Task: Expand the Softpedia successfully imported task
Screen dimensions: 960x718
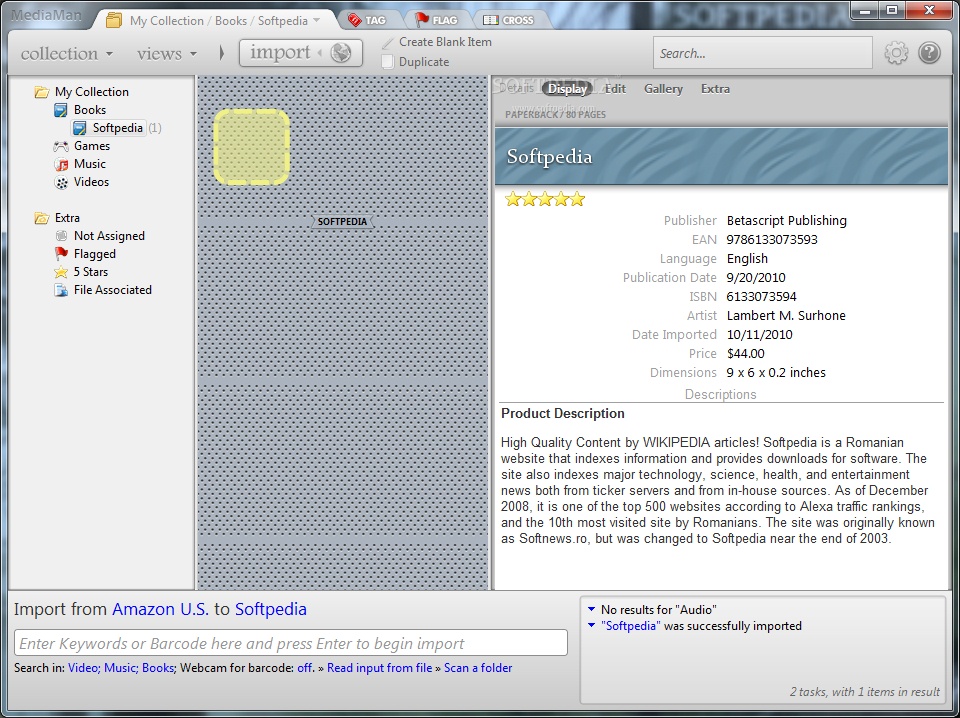Action: click(591, 626)
